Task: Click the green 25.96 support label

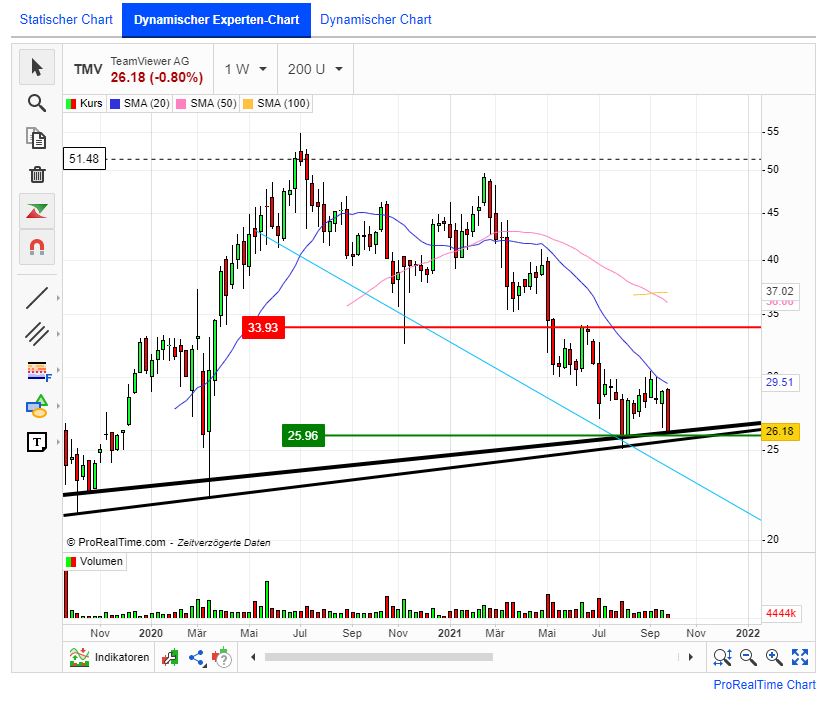Action: coord(303,436)
